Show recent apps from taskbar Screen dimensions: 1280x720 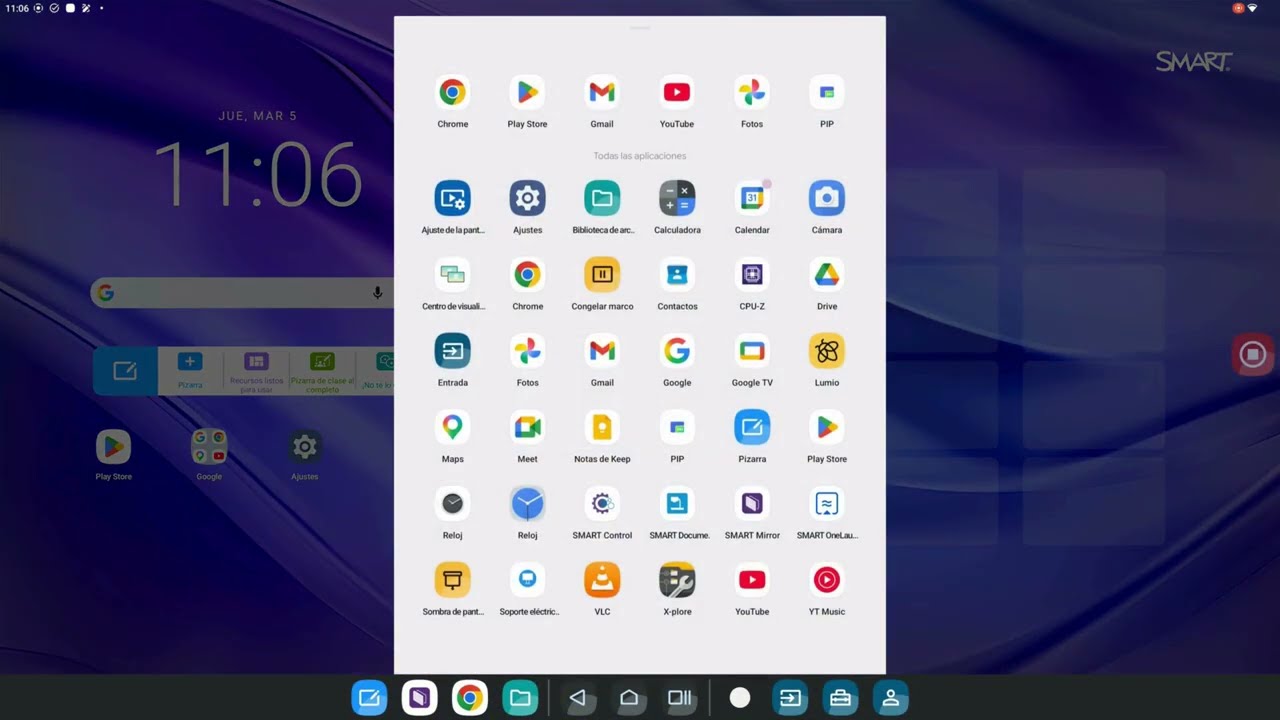click(680, 698)
